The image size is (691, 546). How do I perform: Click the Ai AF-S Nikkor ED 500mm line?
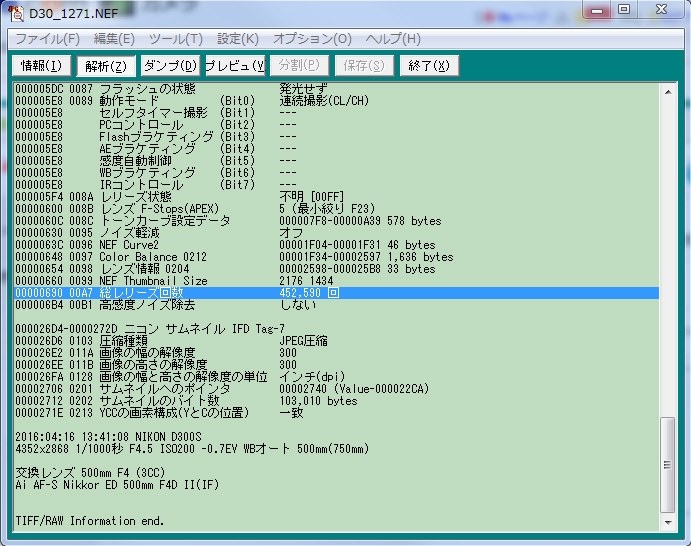117,485
